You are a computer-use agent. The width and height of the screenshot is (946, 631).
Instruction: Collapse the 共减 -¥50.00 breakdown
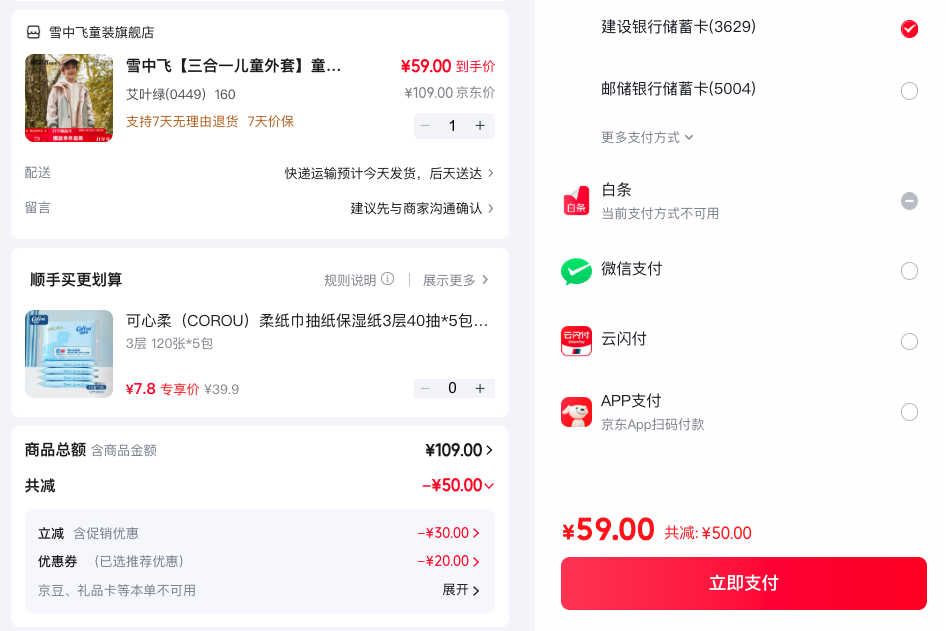tap(459, 486)
